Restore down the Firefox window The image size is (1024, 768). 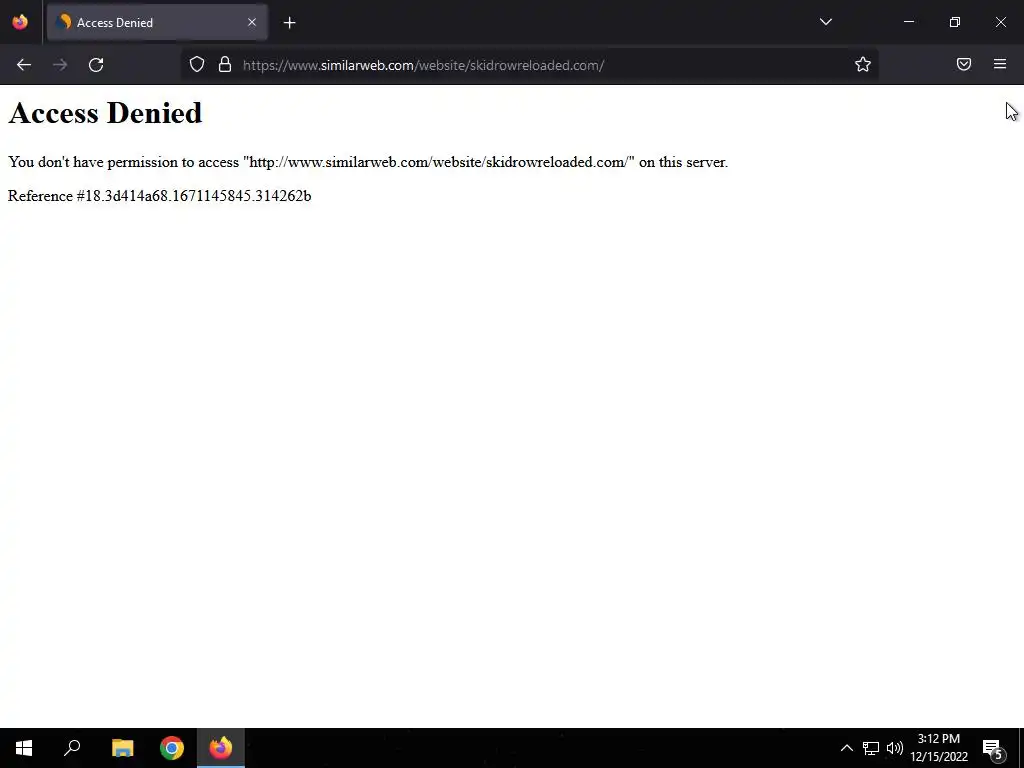955,22
